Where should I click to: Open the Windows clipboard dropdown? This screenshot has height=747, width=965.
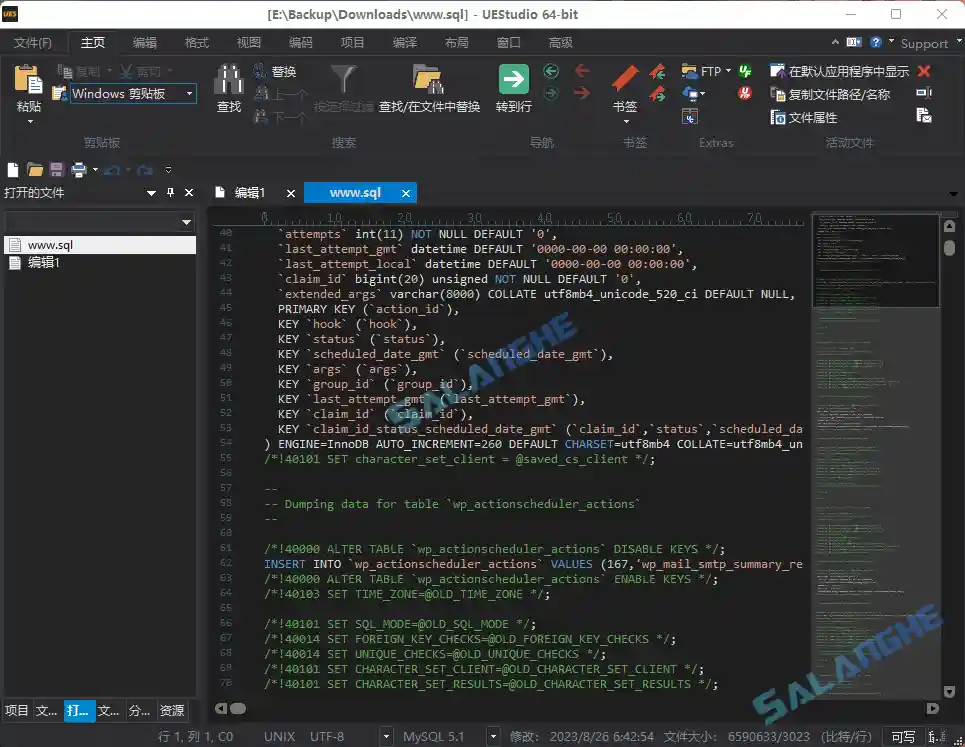click(189, 94)
